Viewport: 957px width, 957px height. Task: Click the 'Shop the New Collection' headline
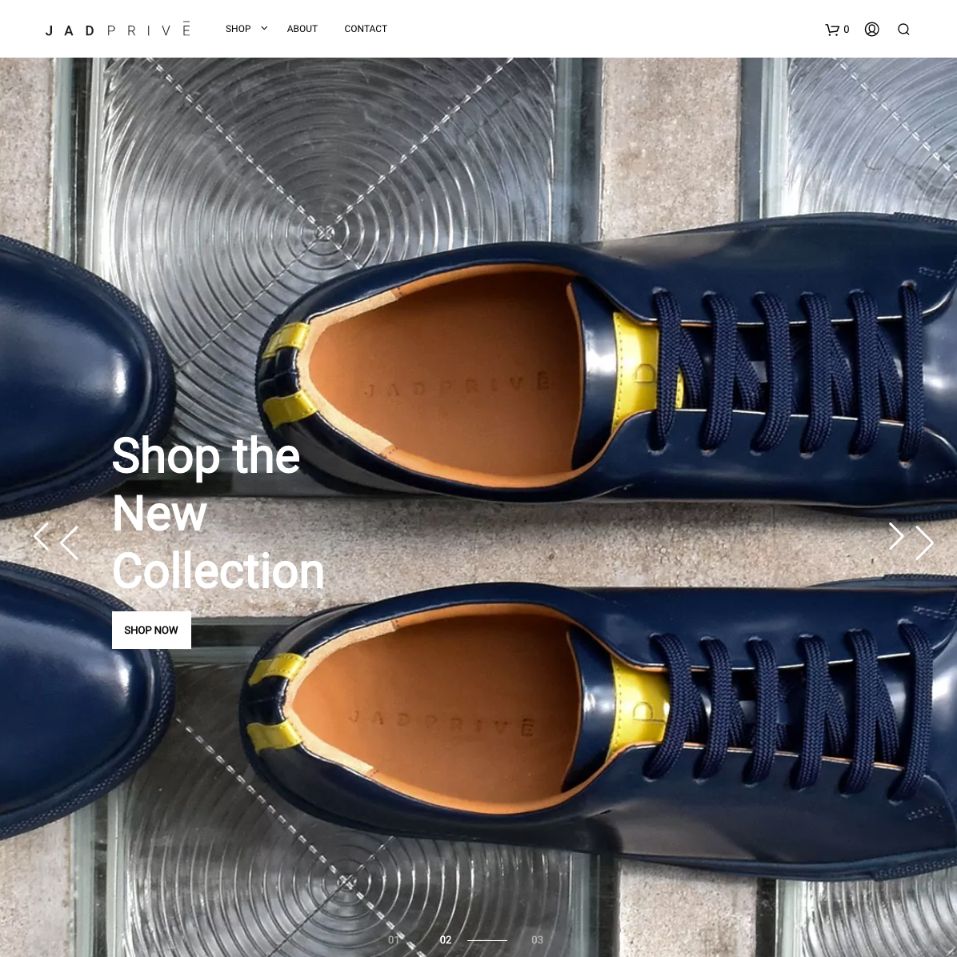coord(218,513)
